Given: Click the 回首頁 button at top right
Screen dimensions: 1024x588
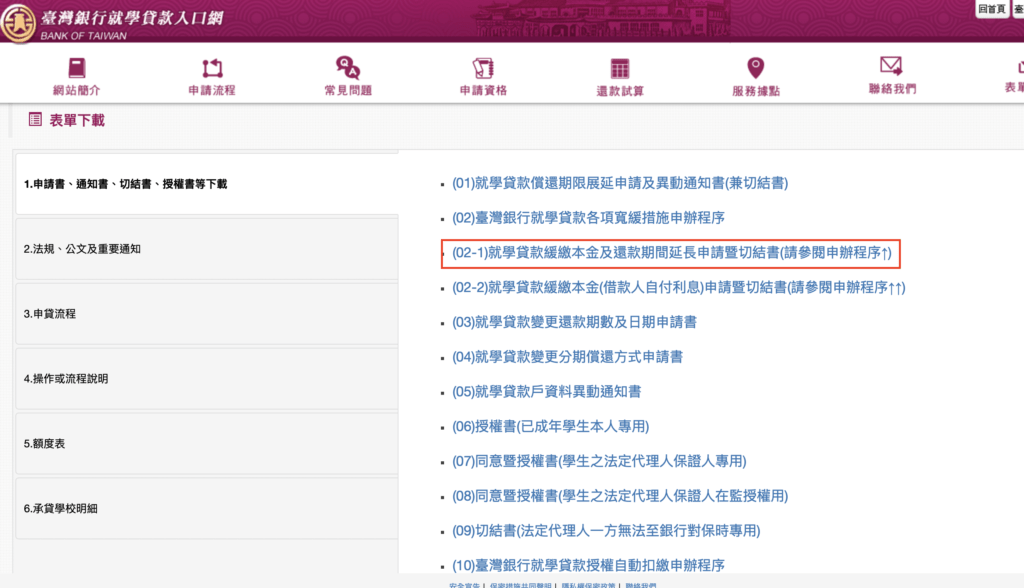Looking at the screenshot, I should (x=991, y=9).
